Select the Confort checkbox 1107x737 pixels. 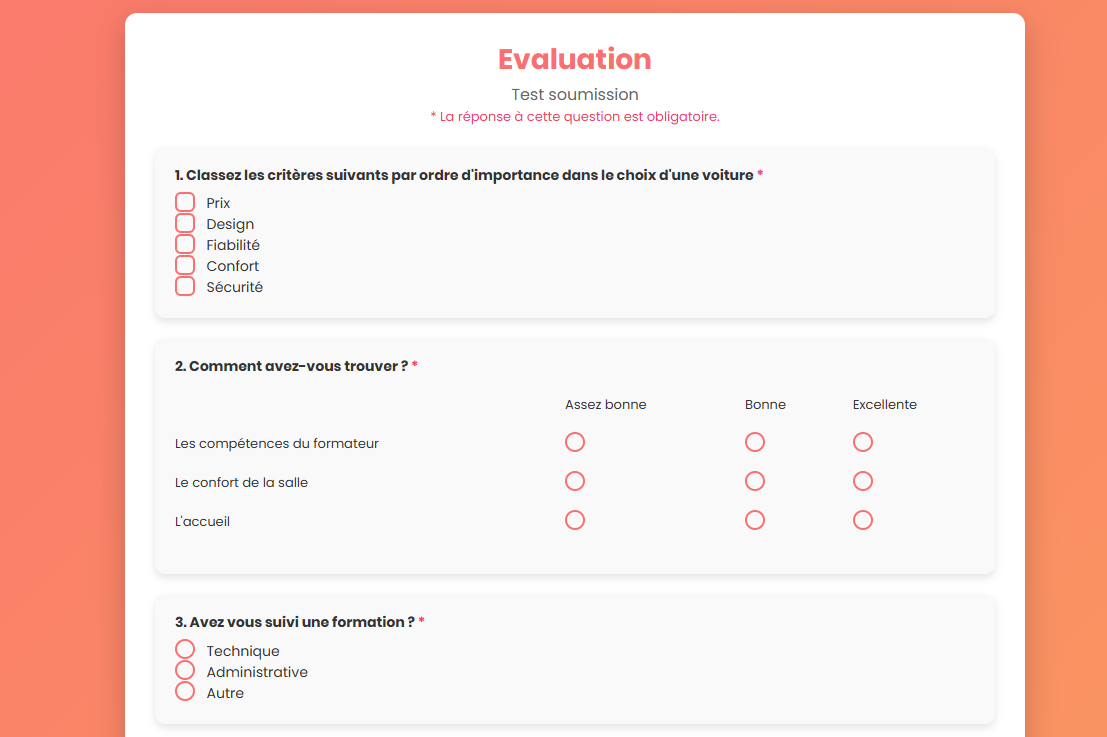[x=185, y=265]
